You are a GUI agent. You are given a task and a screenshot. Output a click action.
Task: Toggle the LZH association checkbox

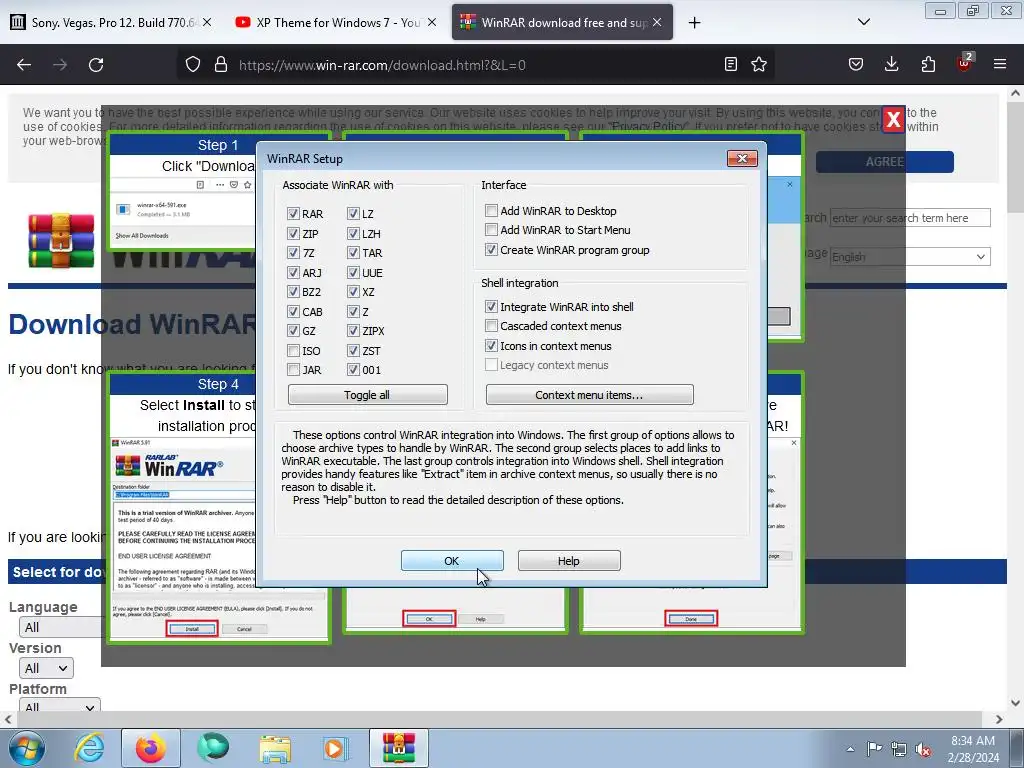click(x=353, y=233)
